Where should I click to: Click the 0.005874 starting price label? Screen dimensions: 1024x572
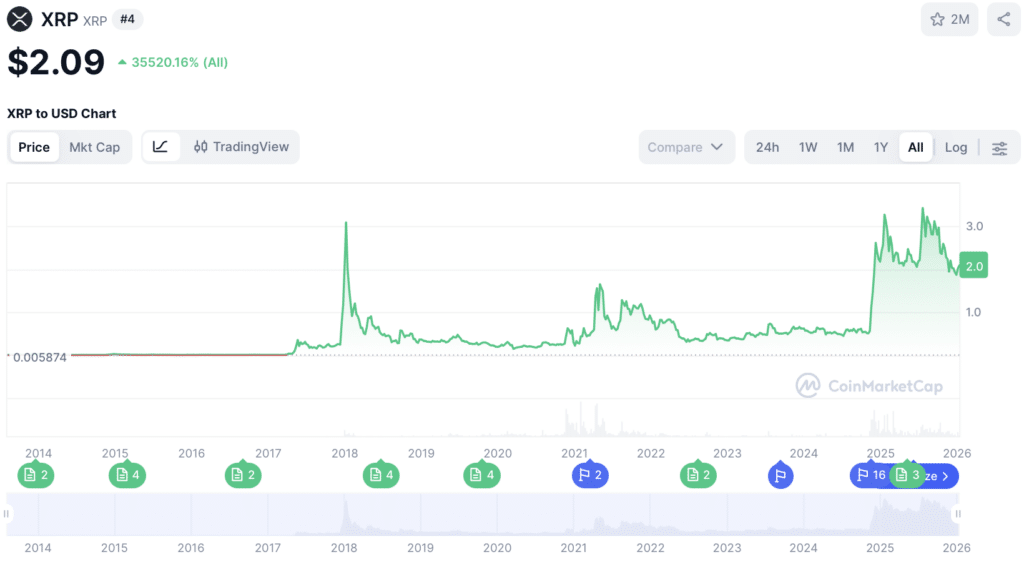tap(39, 357)
